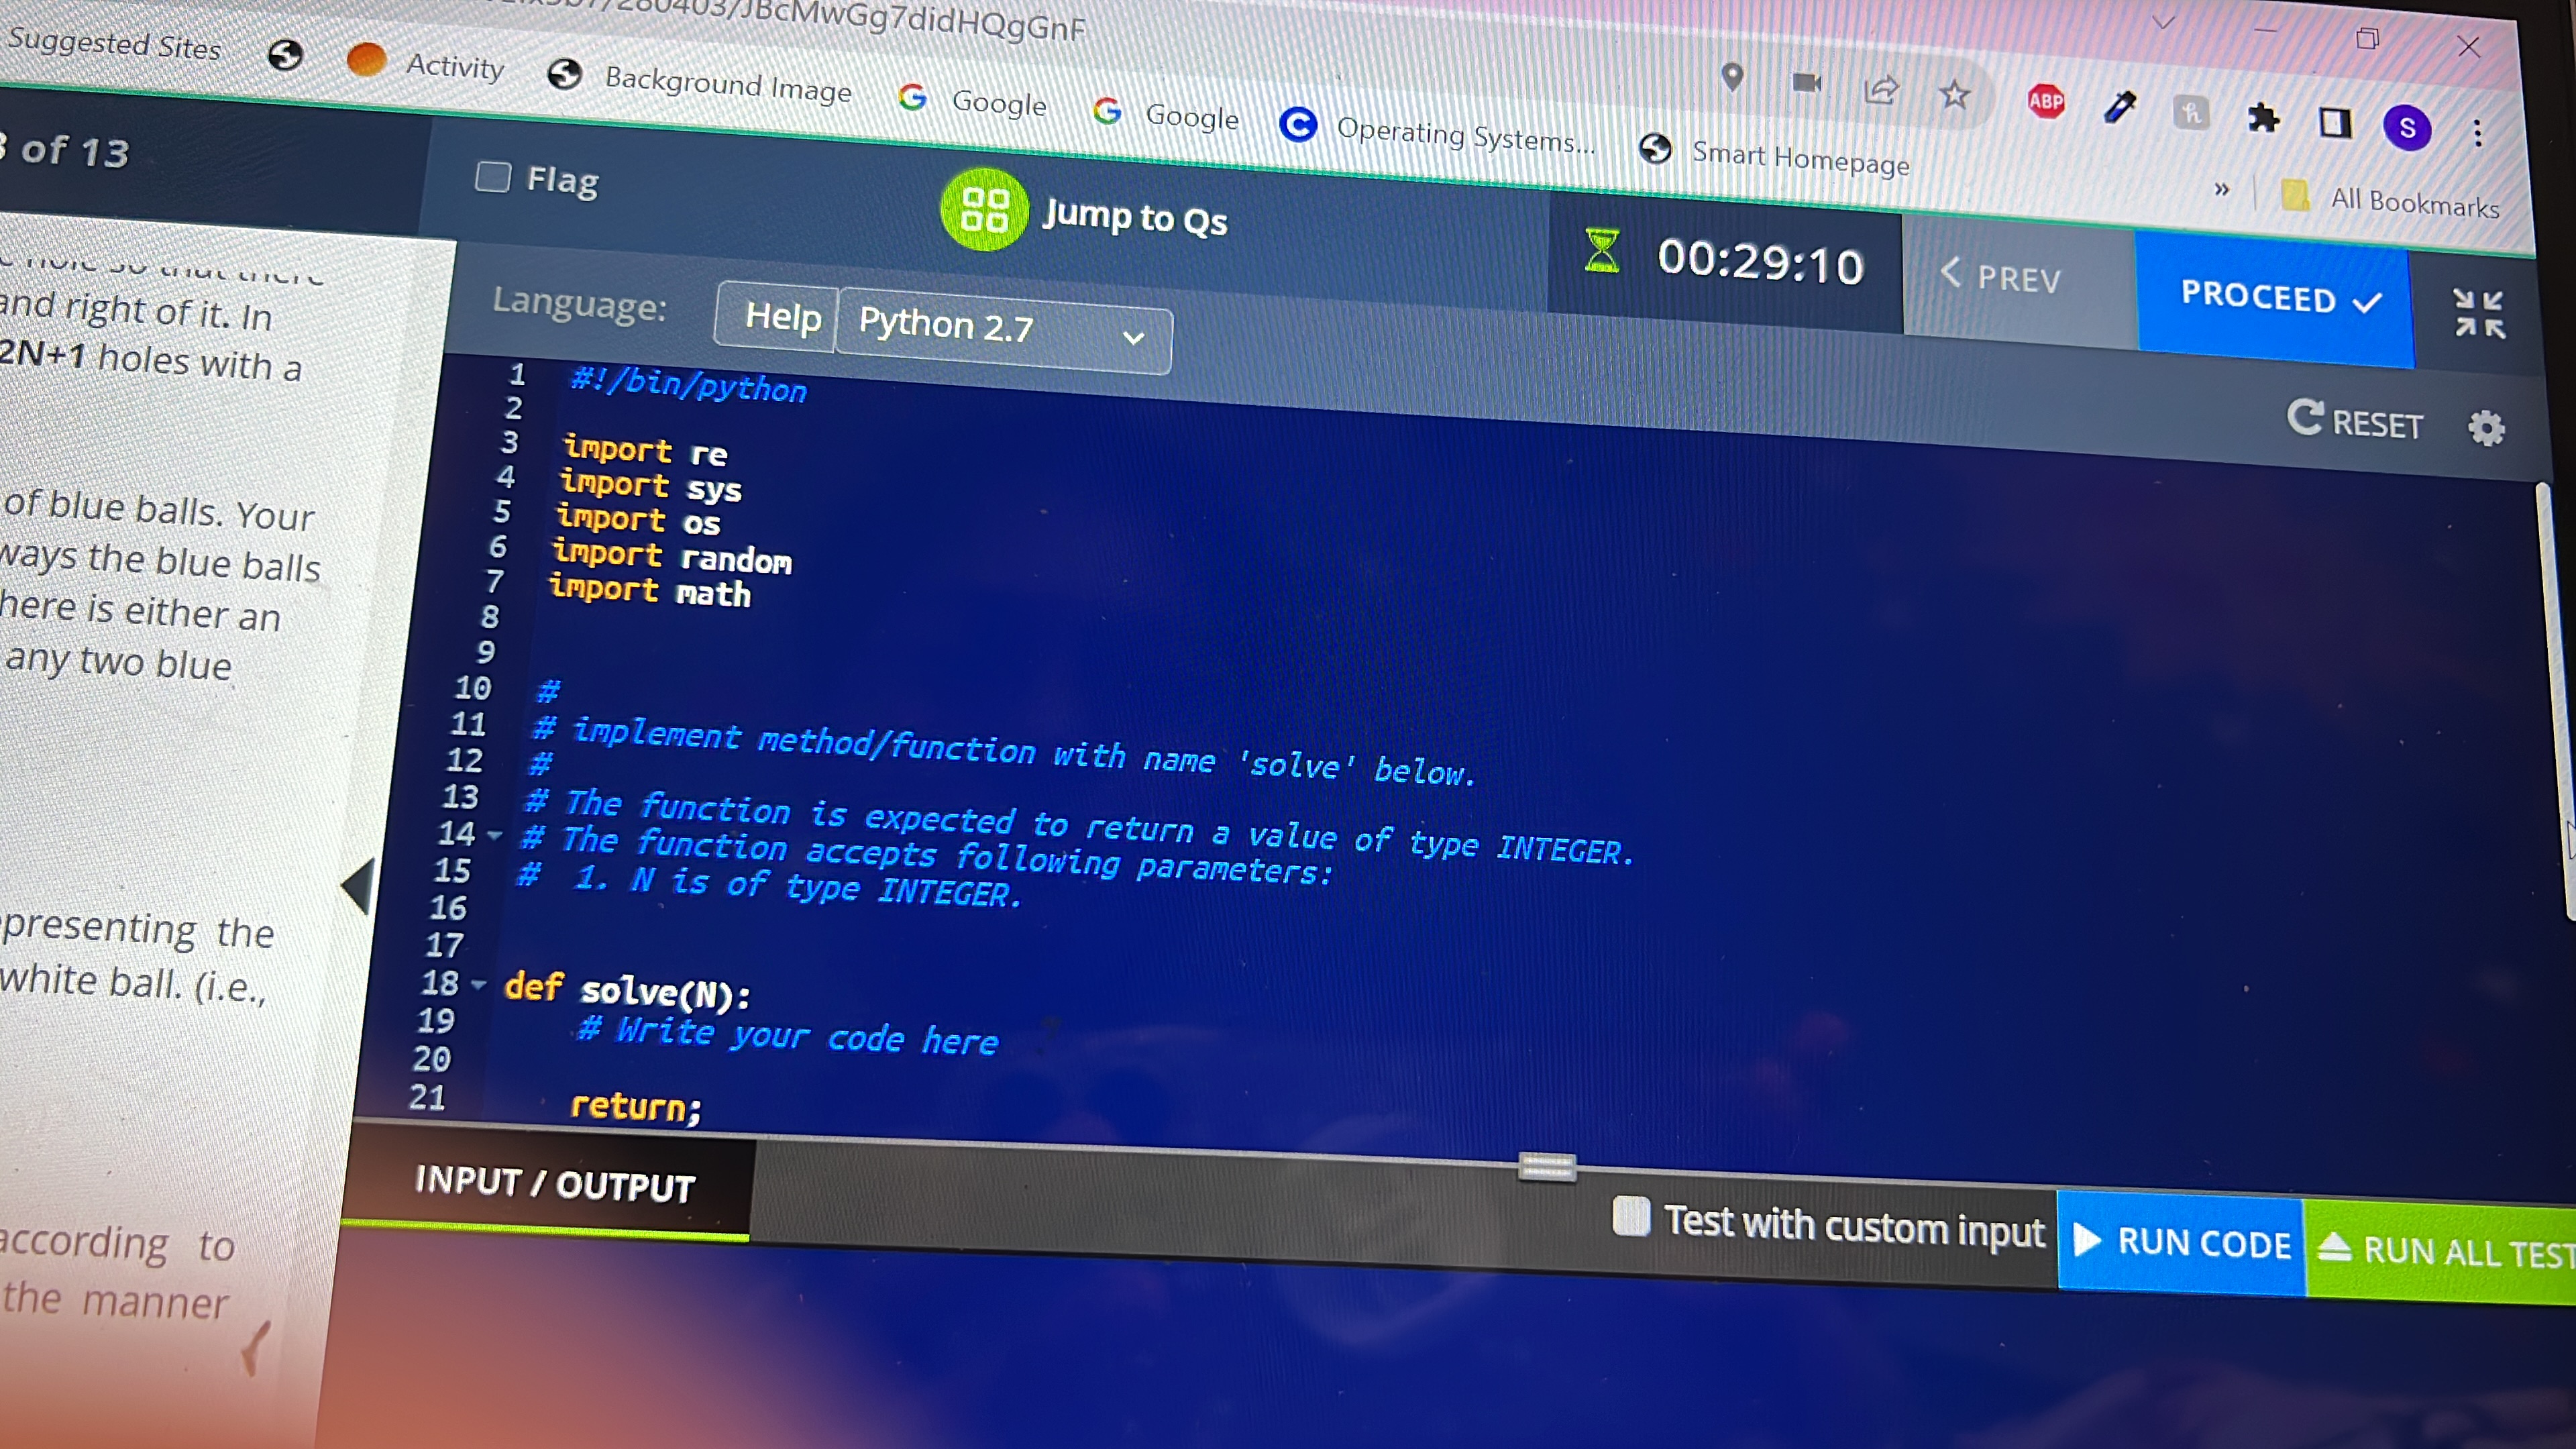
Task: Exit fullscreen using the collapse arrows icon
Action: 2479,312
